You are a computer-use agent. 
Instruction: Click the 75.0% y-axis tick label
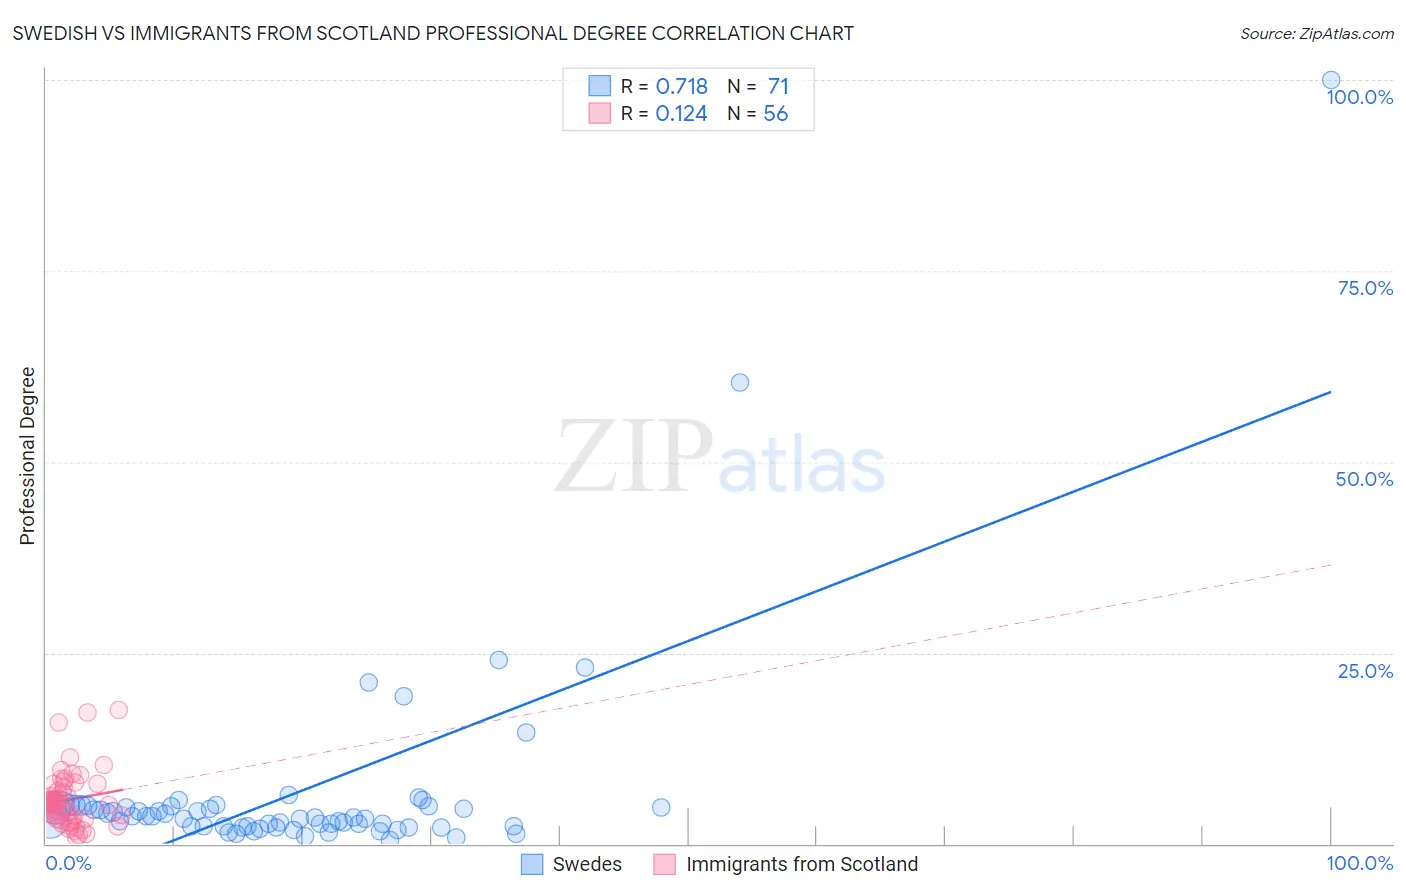click(1365, 288)
